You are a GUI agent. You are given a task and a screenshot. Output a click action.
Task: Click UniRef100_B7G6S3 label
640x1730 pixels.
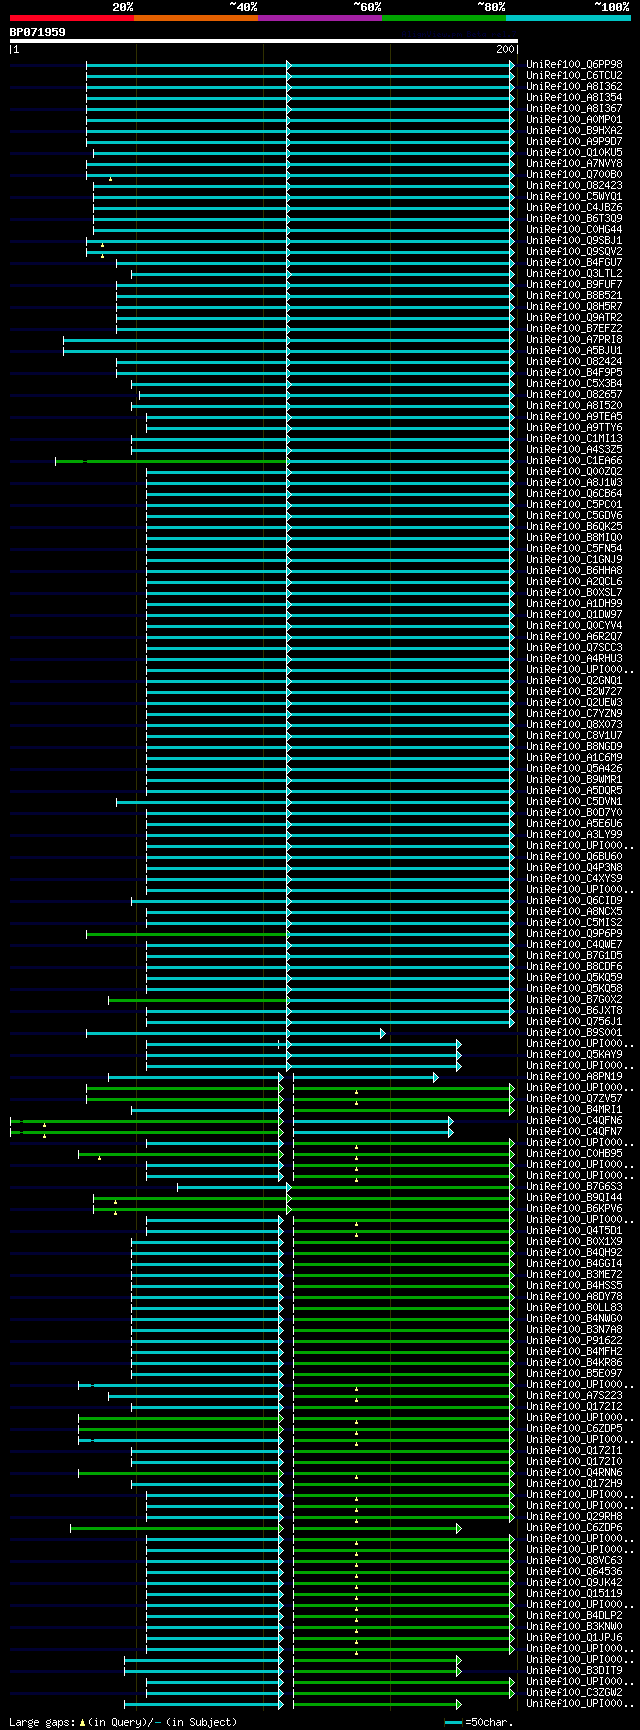coord(574,1186)
